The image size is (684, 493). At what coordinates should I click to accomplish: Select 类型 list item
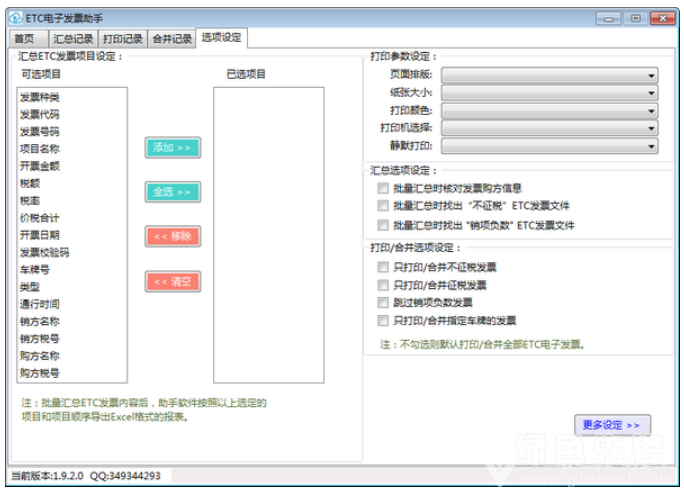click(30, 287)
